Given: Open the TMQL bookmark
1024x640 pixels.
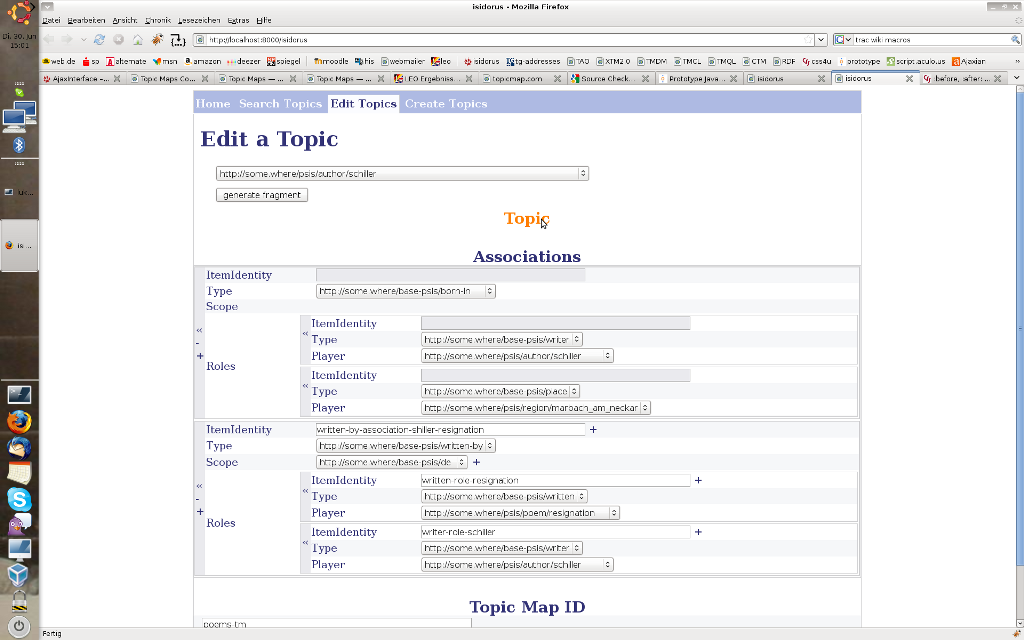Looking at the screenshot, I should click(722, 61).
